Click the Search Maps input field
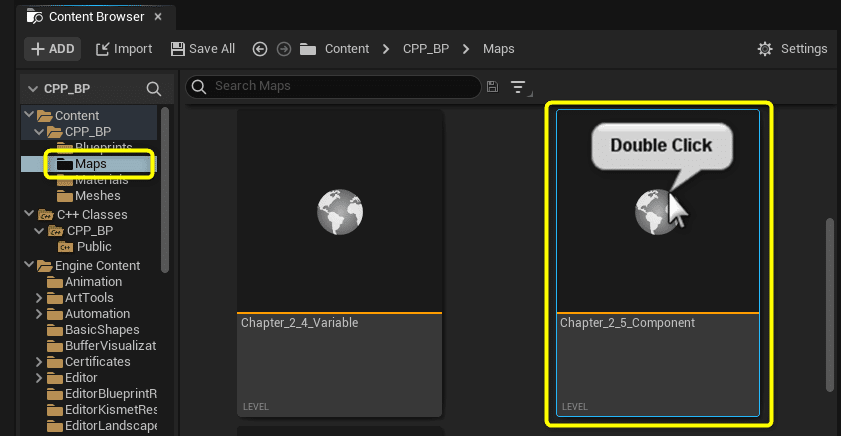841x436 pixels. [333, 86]
